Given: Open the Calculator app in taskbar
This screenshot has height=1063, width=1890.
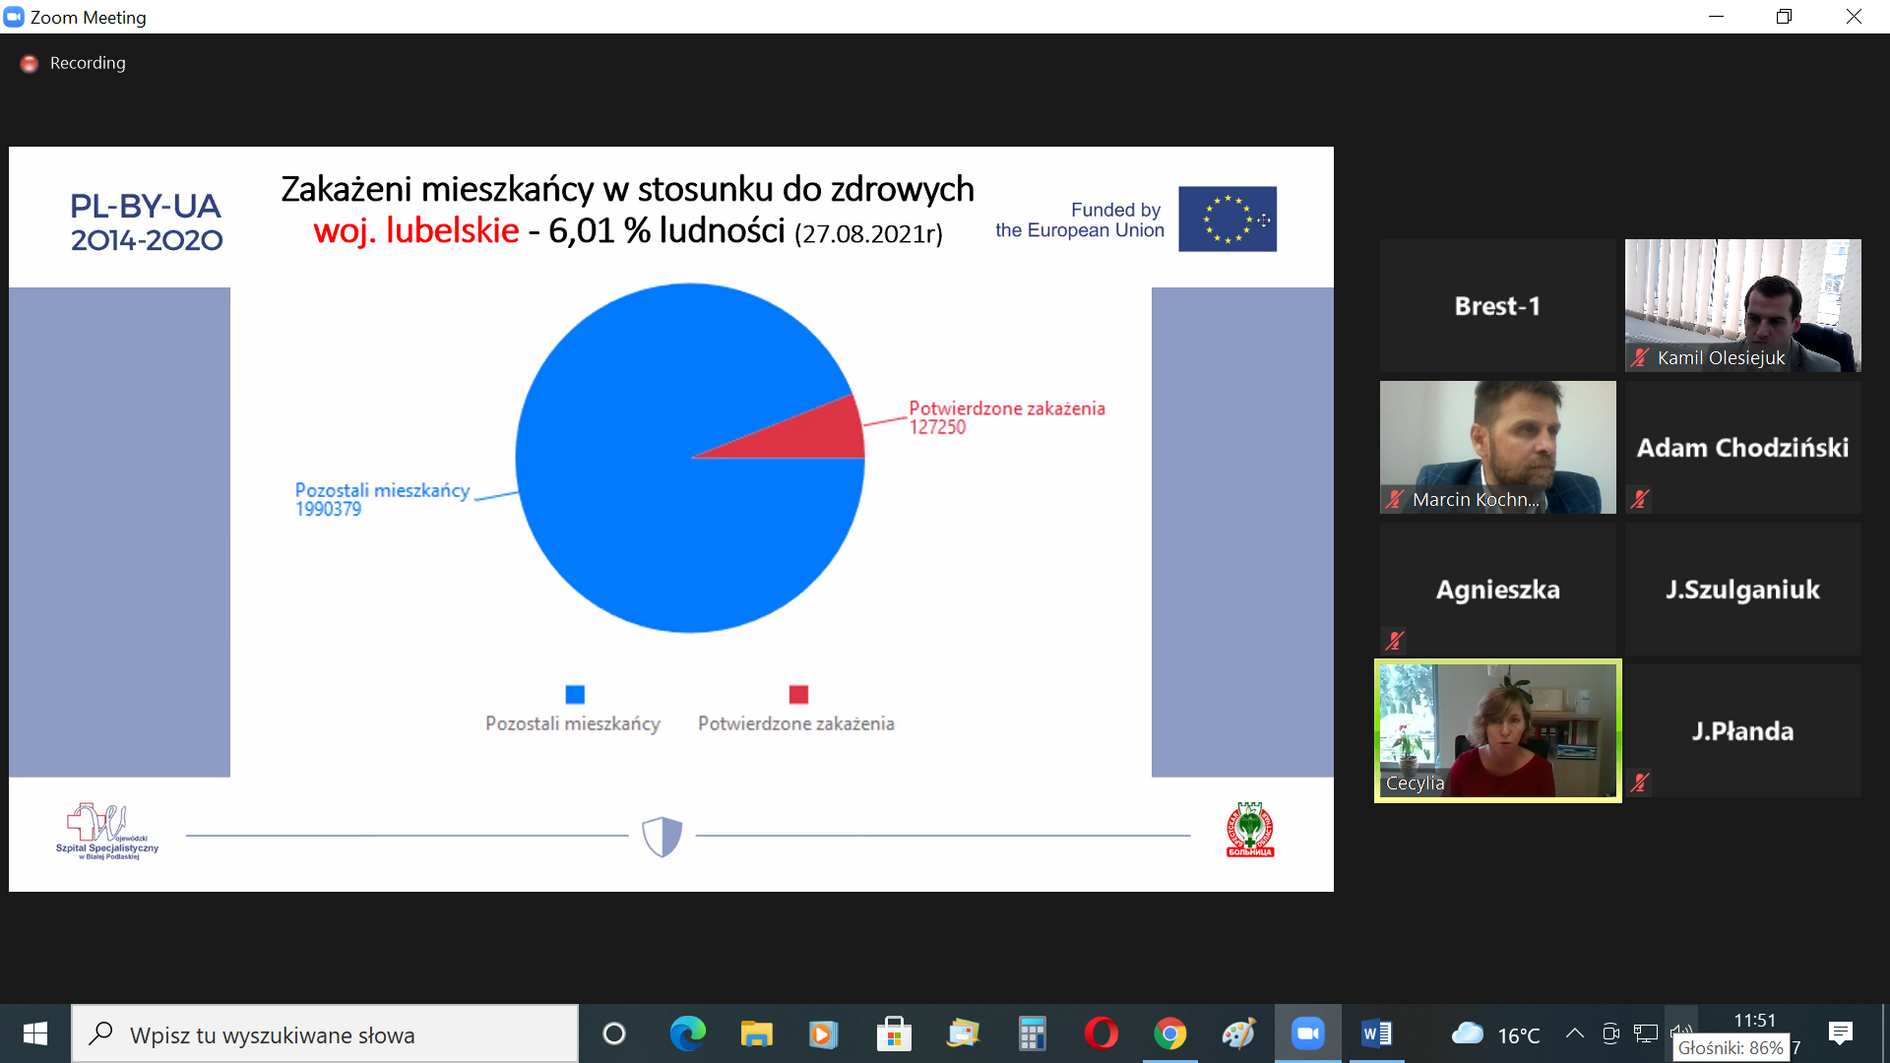Looking at the screenshot, I should pos(1032,1034).
